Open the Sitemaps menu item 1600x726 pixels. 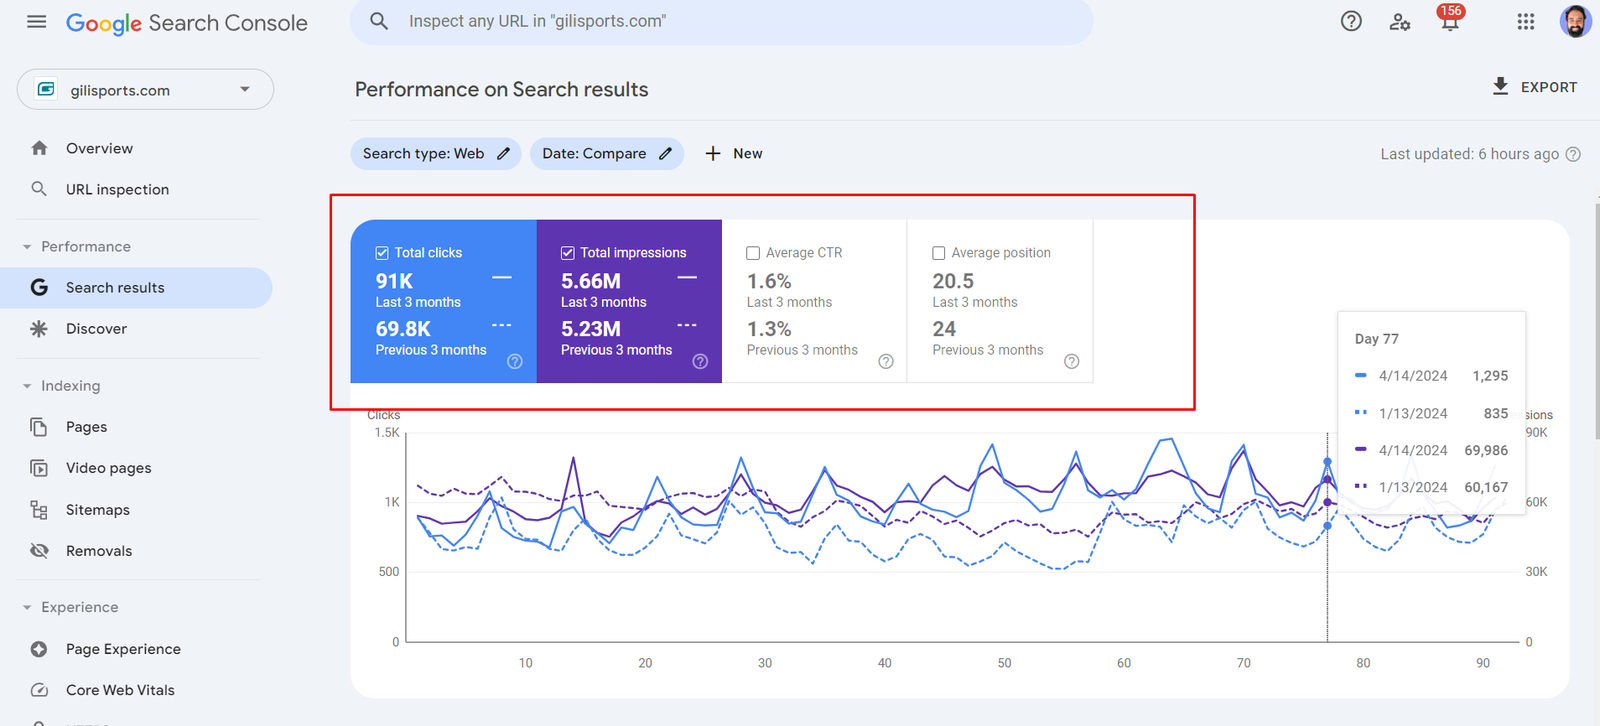98,510
